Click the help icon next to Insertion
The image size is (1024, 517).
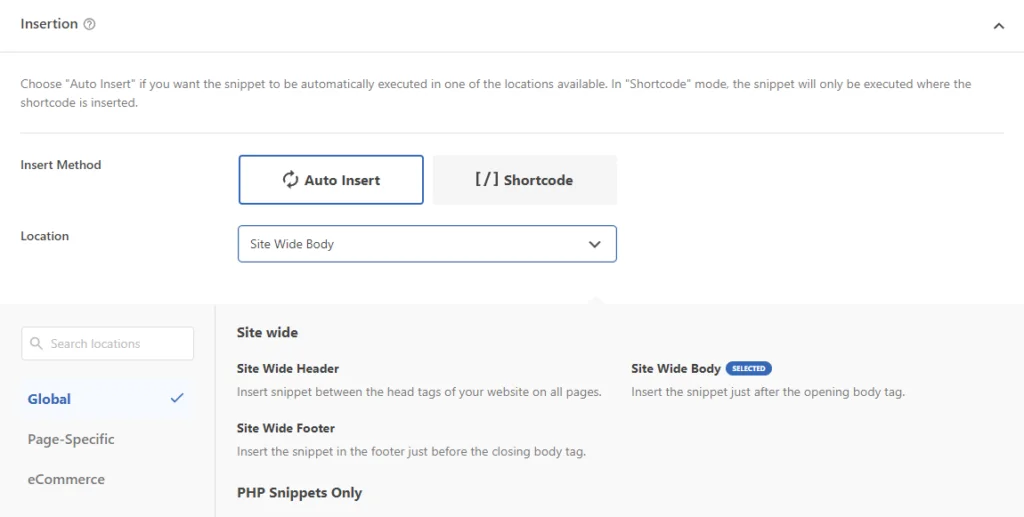point(90,24)
